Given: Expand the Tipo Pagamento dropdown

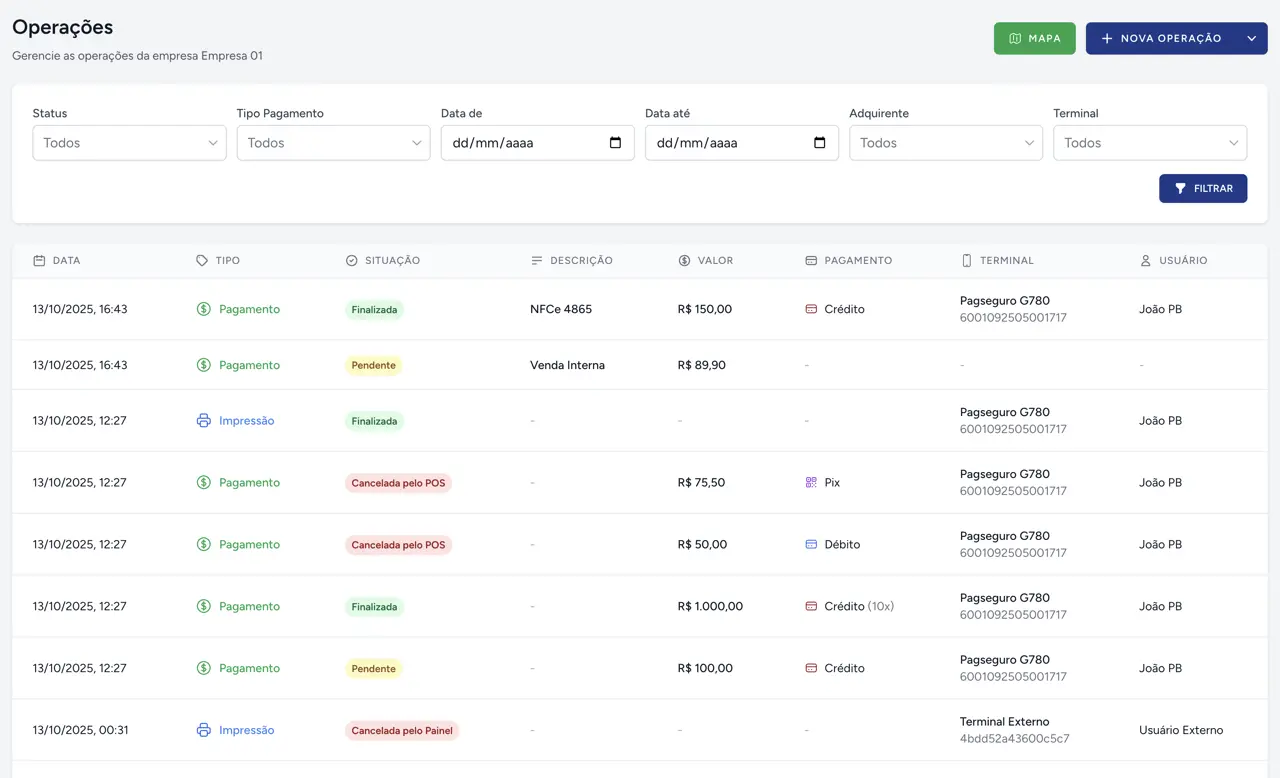Looking at the screenshot, I should [x=333, y=143].
